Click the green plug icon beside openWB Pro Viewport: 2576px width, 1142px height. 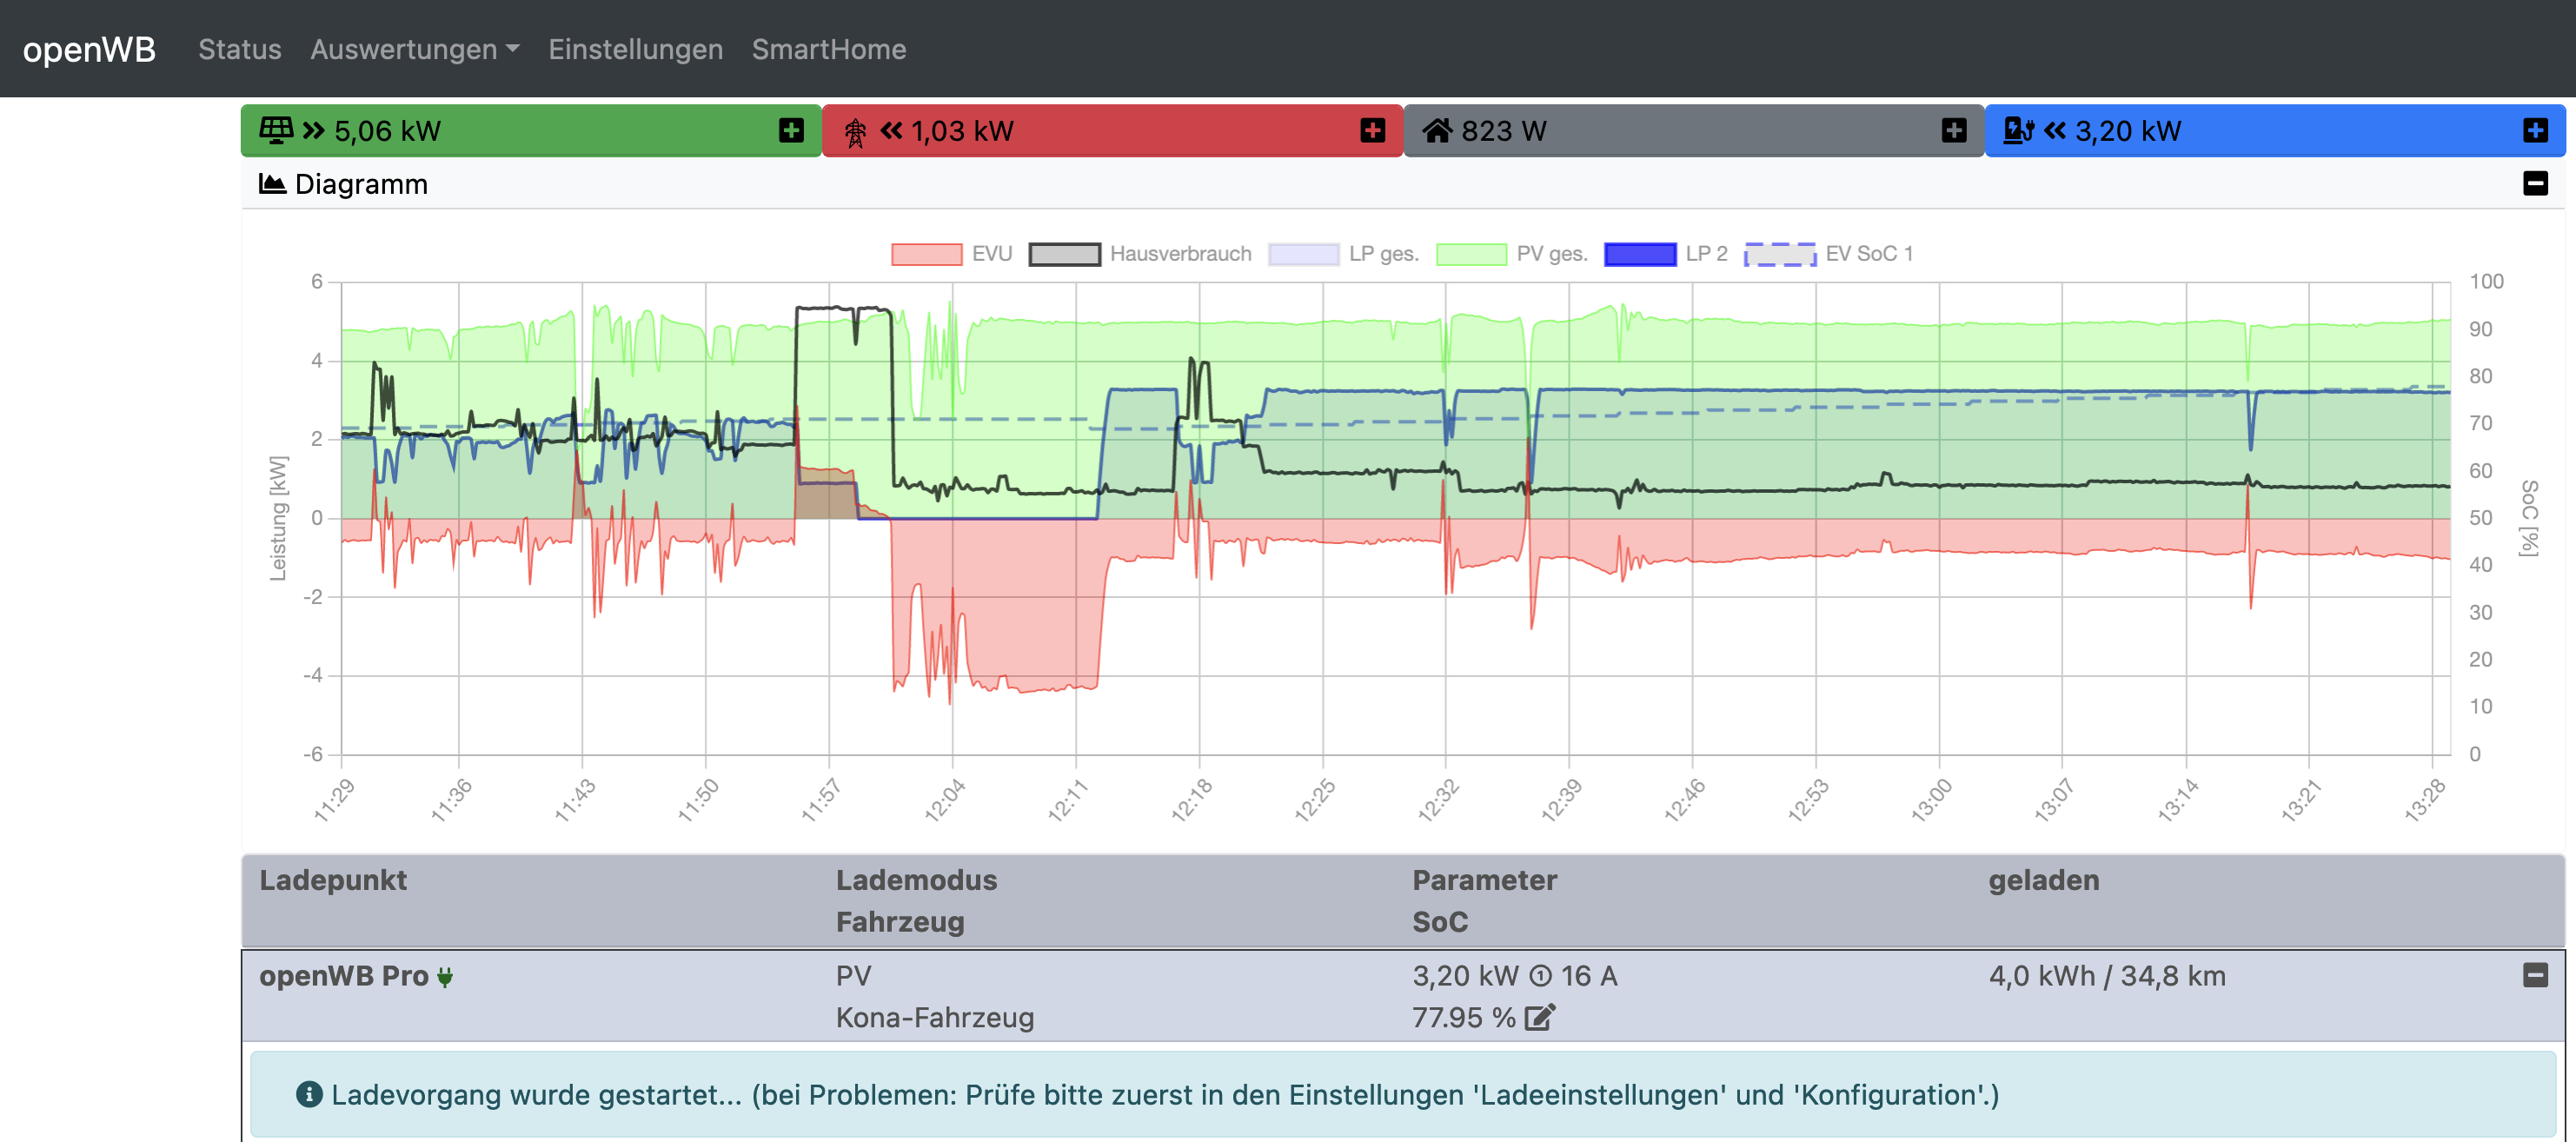coord(445,977)
